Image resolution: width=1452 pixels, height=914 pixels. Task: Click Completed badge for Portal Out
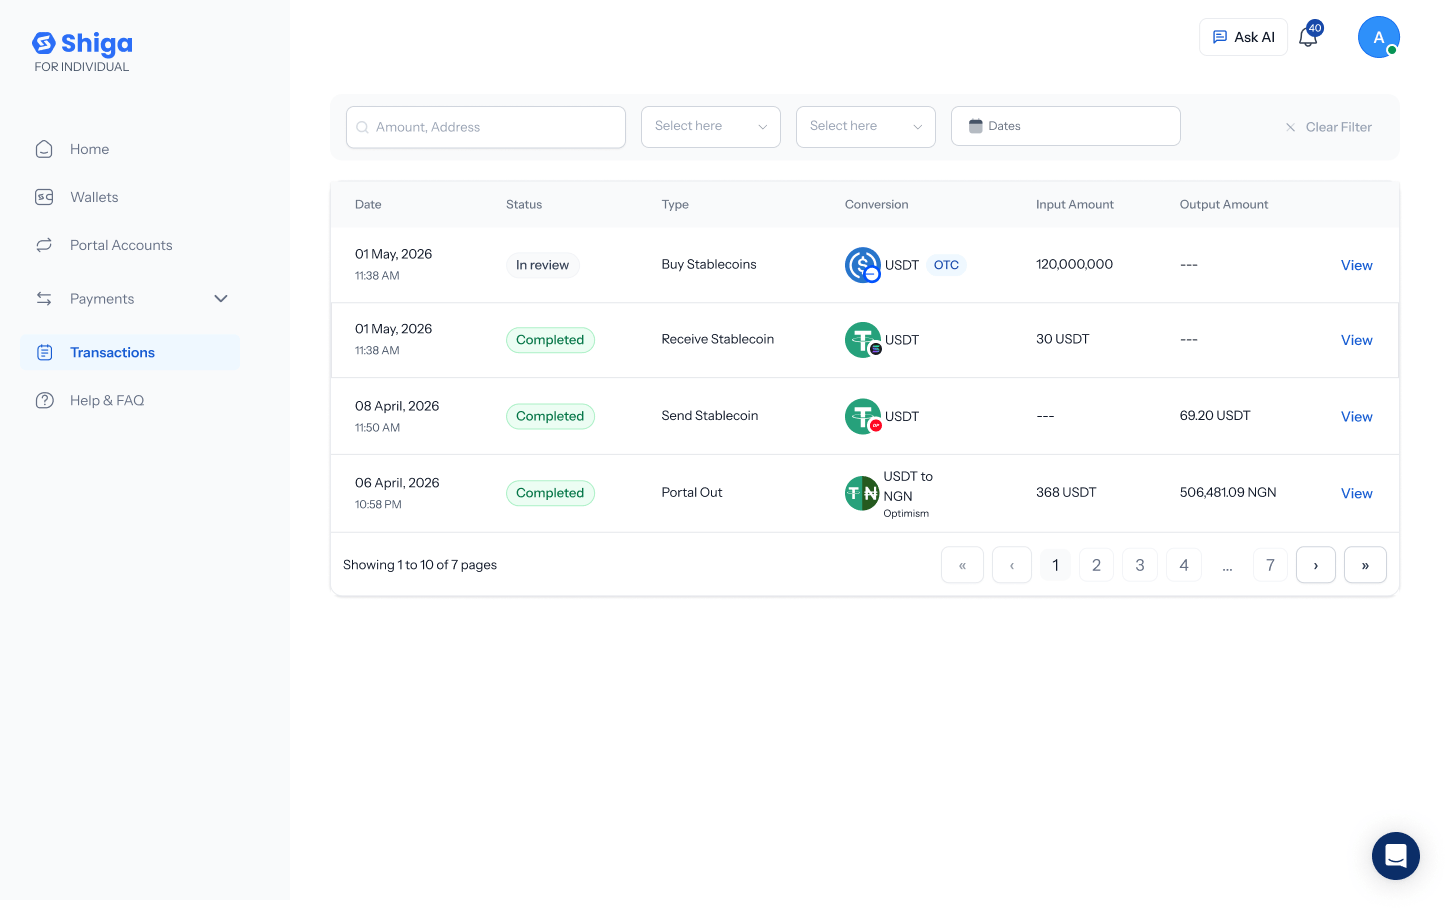[550, 493]
